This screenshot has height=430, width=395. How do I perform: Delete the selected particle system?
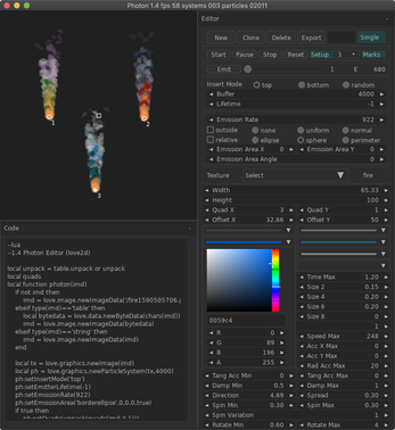coord(281,38)
